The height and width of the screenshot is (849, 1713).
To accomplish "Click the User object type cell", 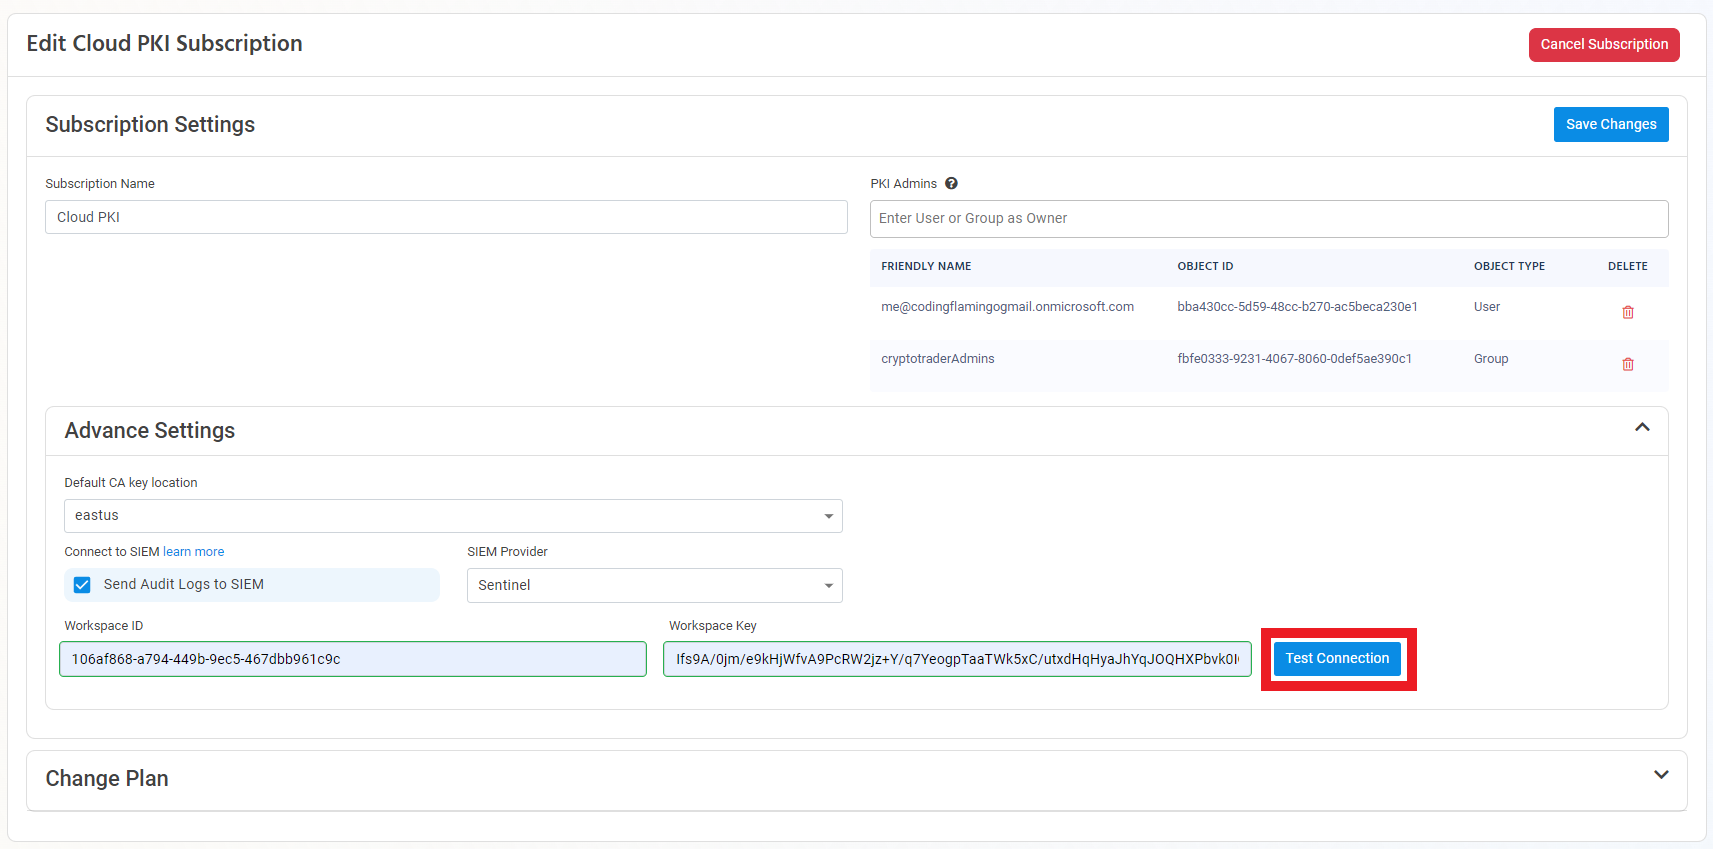I will 1486,307.
